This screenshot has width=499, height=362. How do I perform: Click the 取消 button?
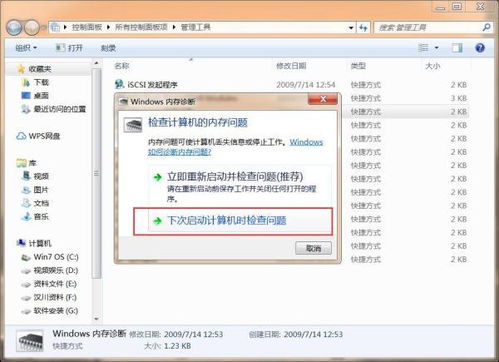click(x=313, y=248)
